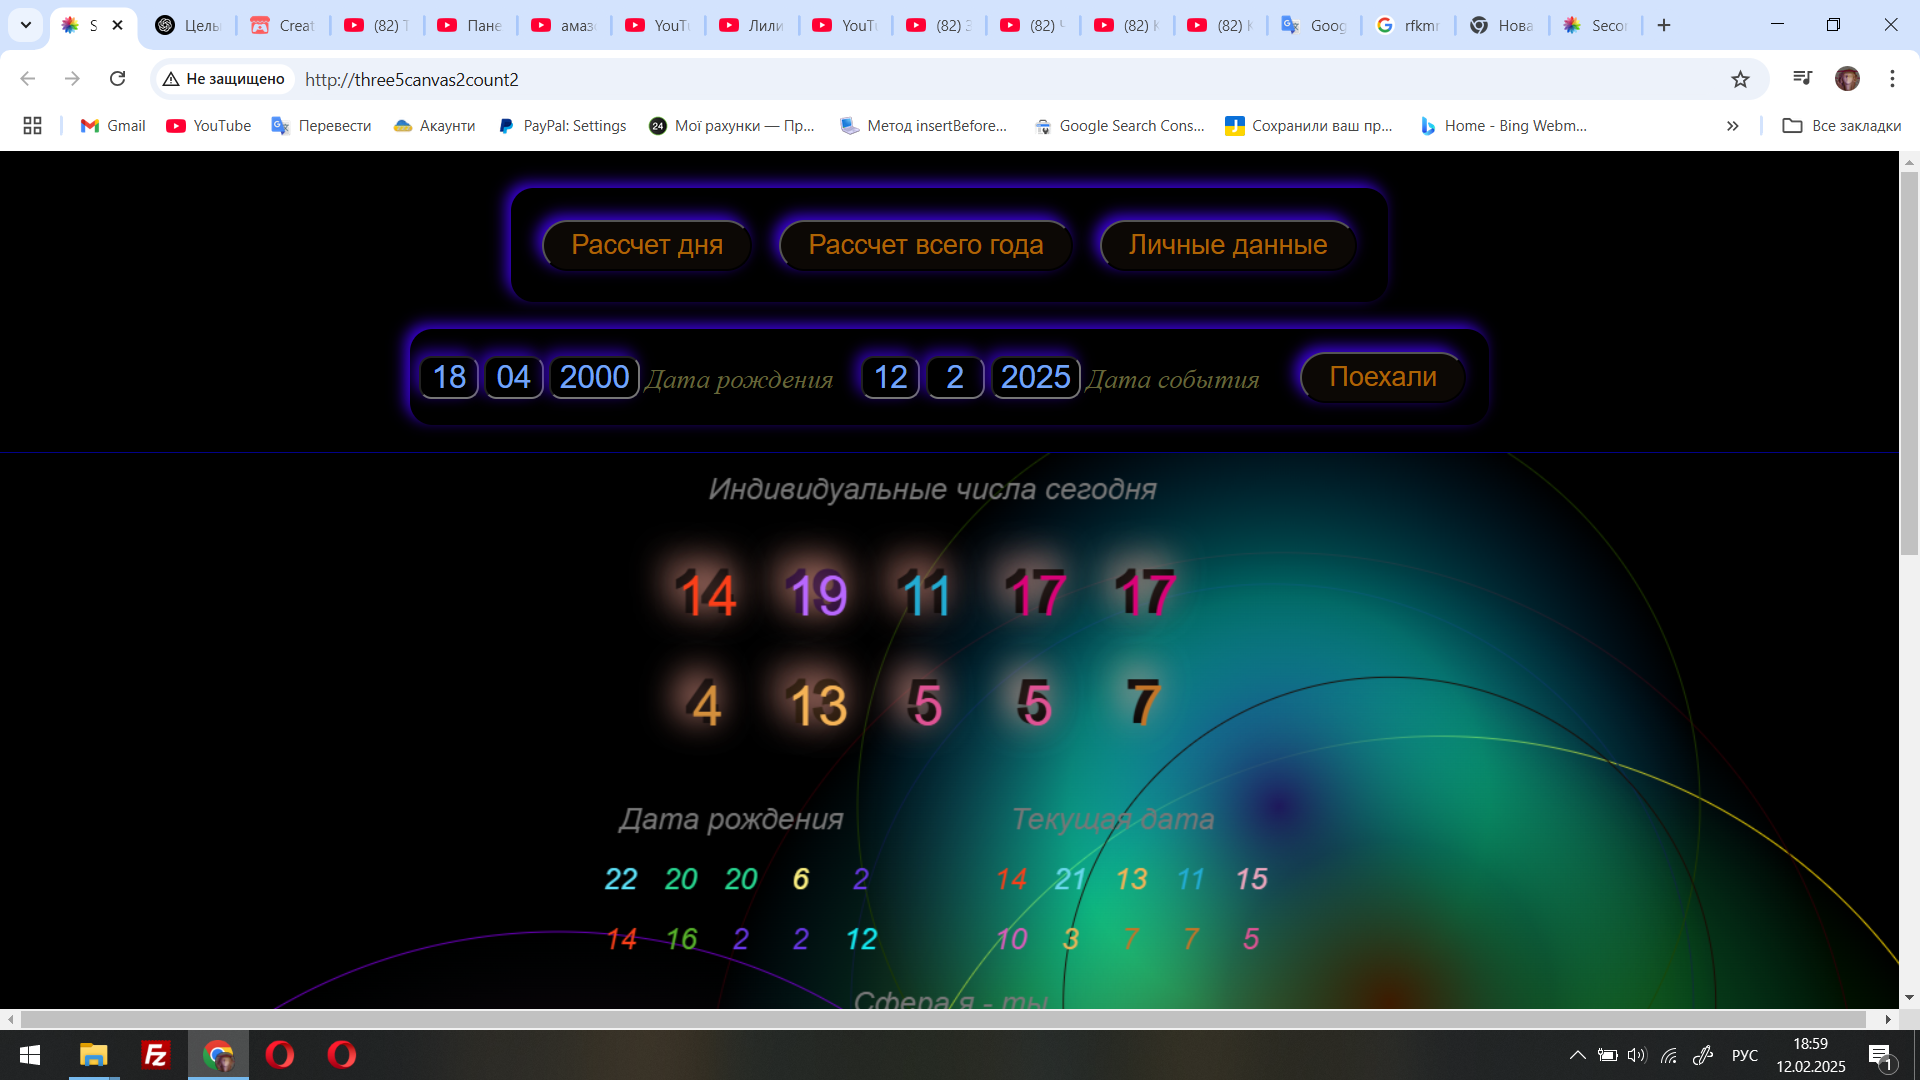Open the Мої рахунки bookmark
This screenshot has width=1920, height=1080.
(x=732, y=125)
